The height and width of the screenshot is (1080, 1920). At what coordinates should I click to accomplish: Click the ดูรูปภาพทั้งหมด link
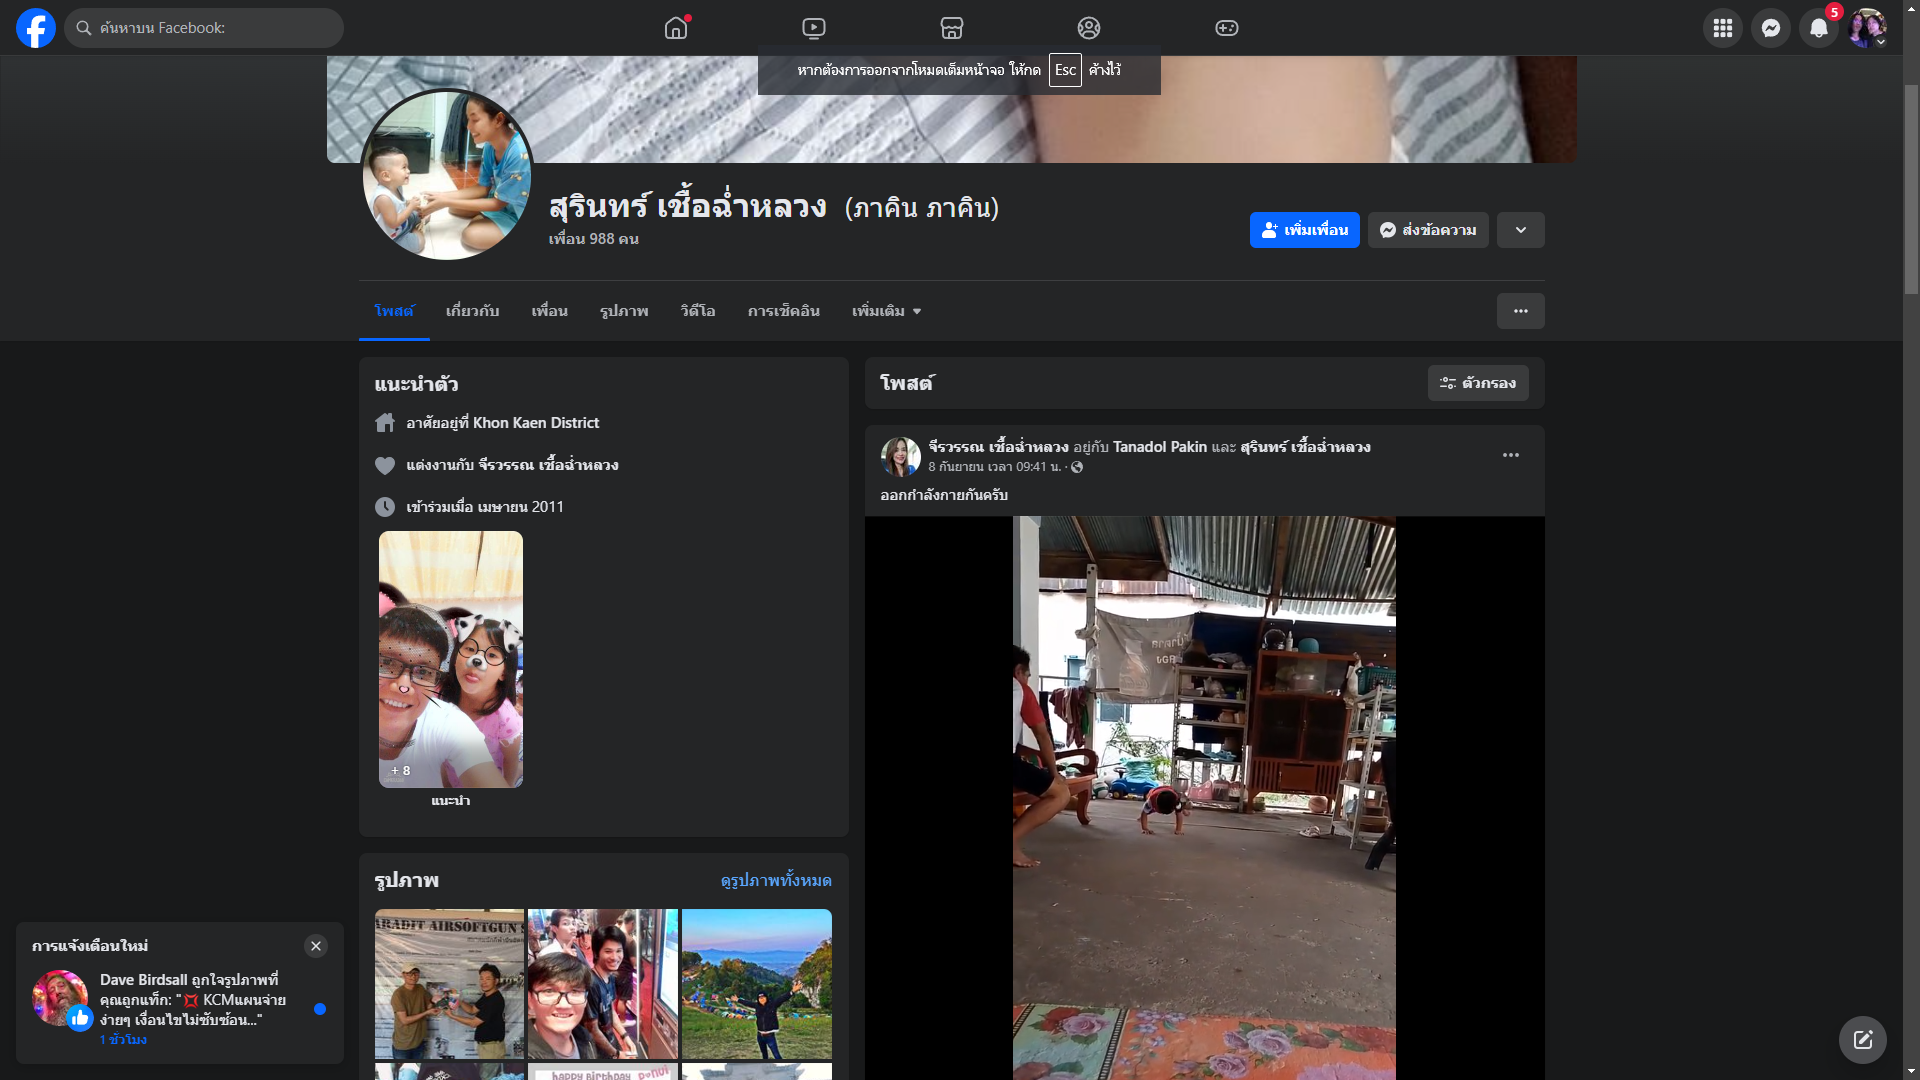pyautogui.click(x=776, y=880)
